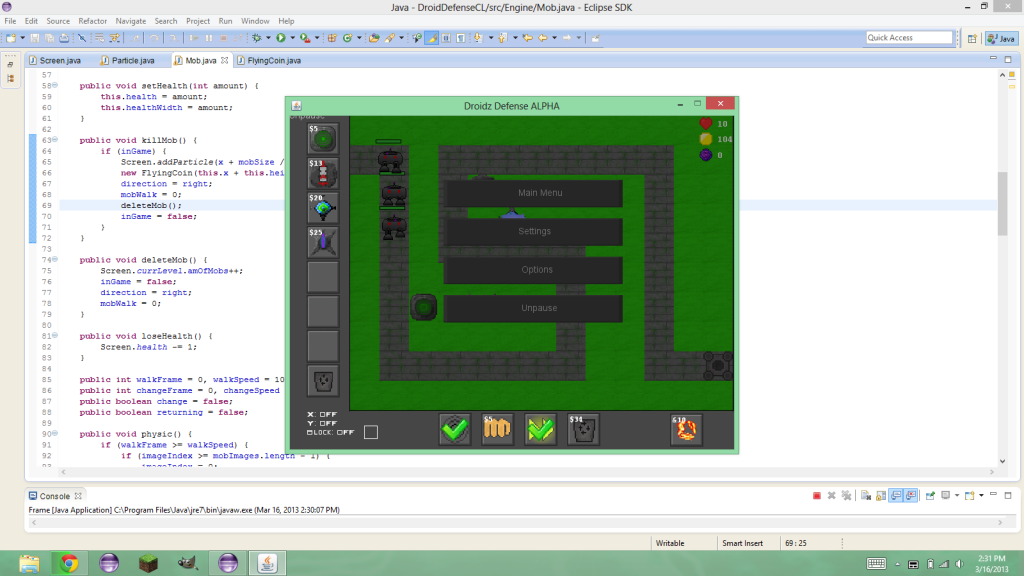The width and height of the screenshot is (1024, 576).
Task: Launch the Debug bug icon
Action: [257, 38]
